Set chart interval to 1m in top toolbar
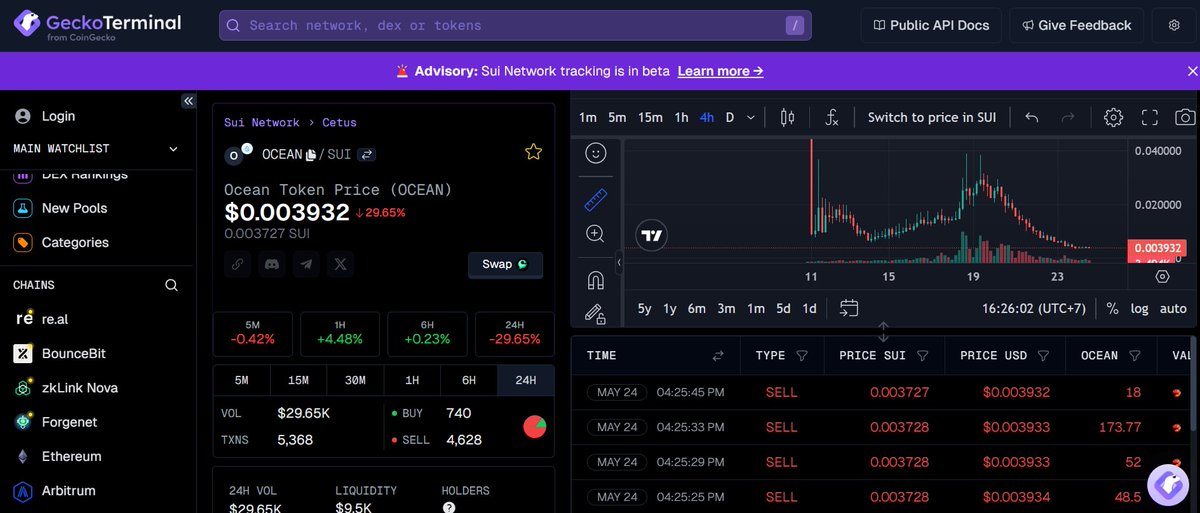Screen dimensions: 1200x513 (588, 117)
